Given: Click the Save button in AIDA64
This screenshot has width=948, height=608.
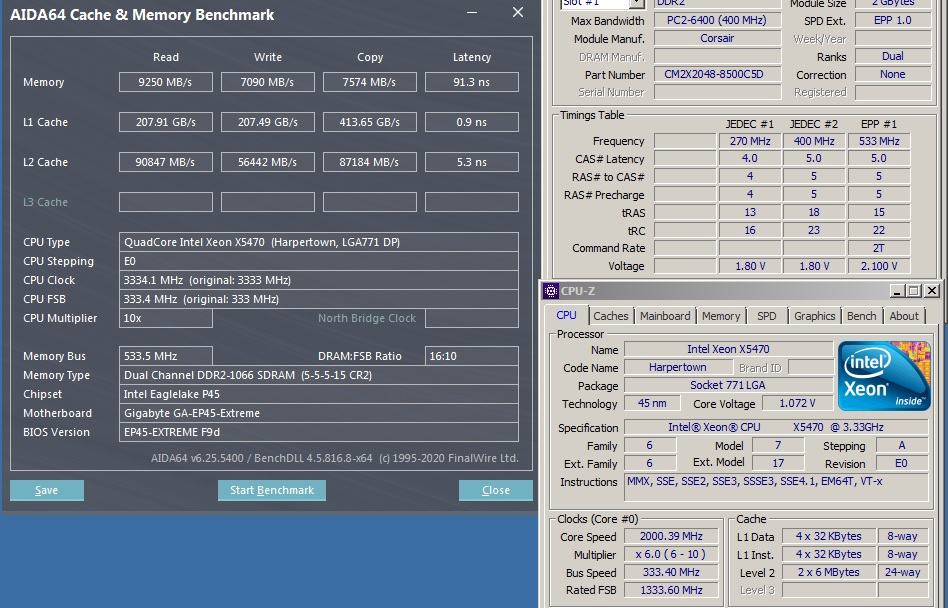Looking at the screenshot, I should point(47,490).
